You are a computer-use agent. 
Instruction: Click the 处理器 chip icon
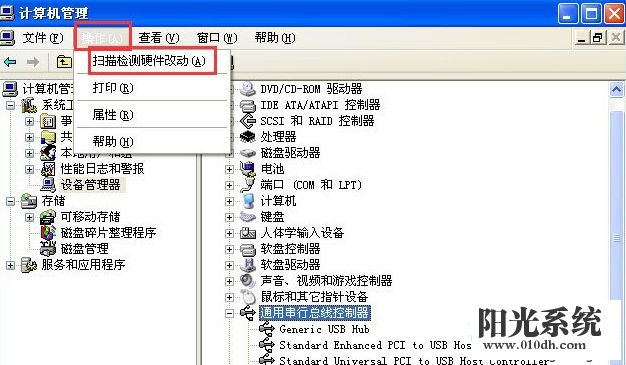coord(248,137)
